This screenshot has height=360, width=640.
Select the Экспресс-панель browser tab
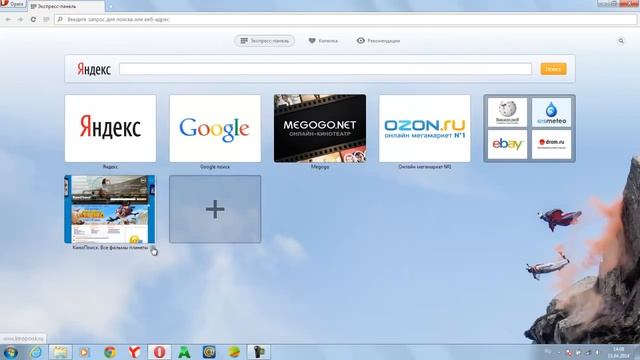pos(66,6)
